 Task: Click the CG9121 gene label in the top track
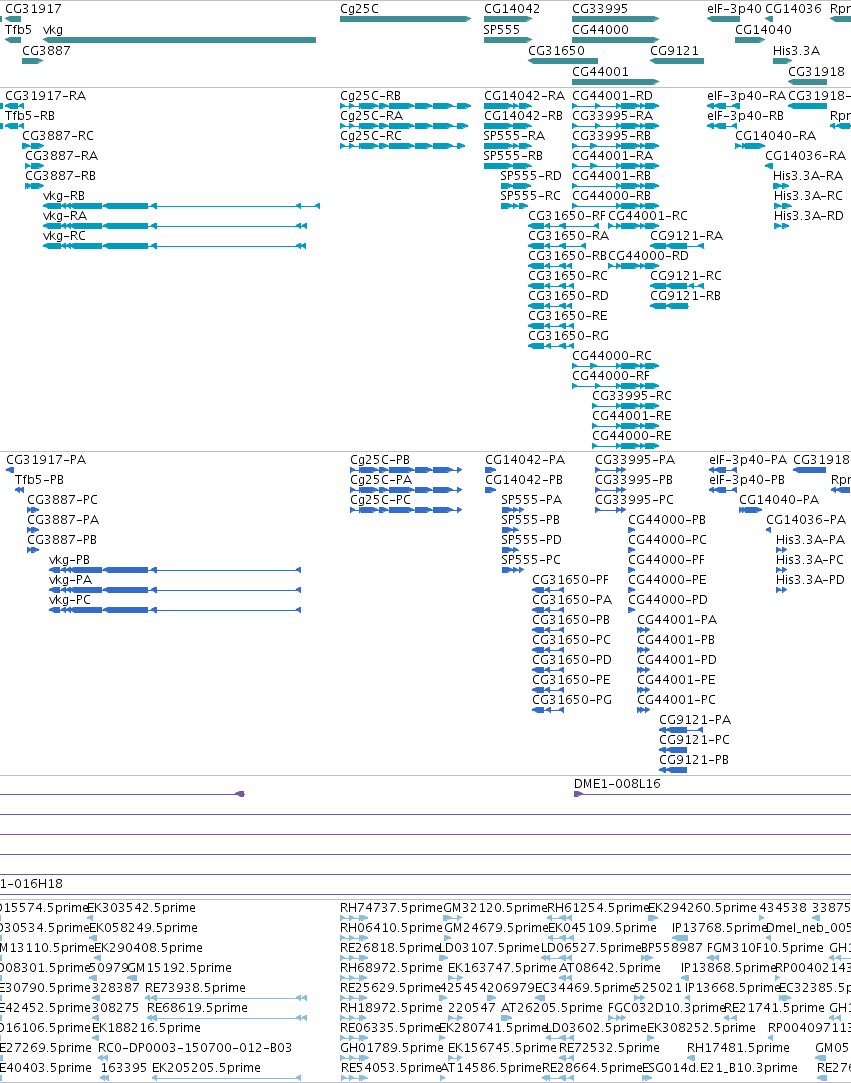point(674,50)
